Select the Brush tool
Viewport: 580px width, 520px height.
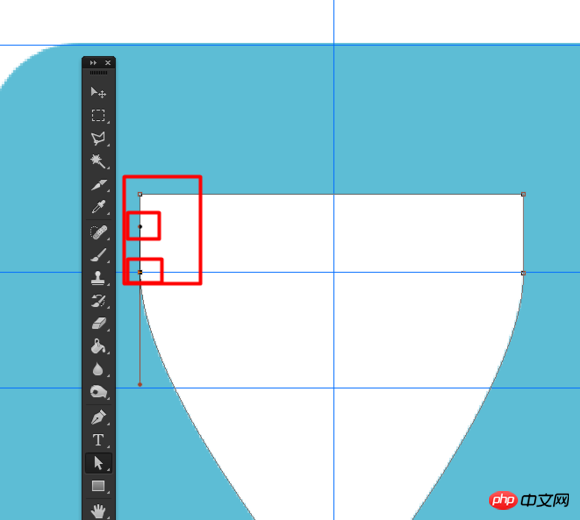pyautogui.click(x=98, y=255)
